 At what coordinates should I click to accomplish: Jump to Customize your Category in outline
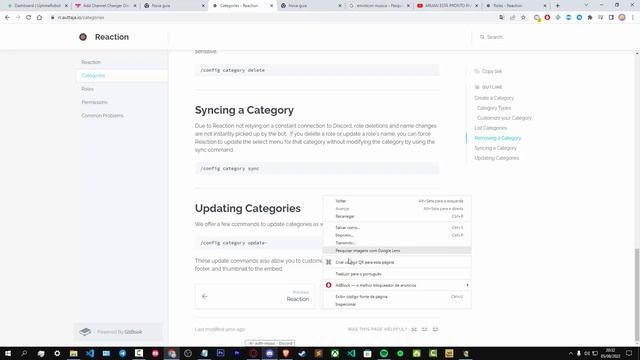click(504, 118)
